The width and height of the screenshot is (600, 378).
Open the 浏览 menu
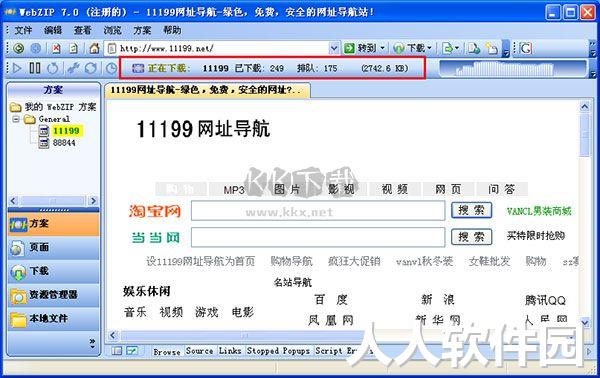[x=112, y=30]
